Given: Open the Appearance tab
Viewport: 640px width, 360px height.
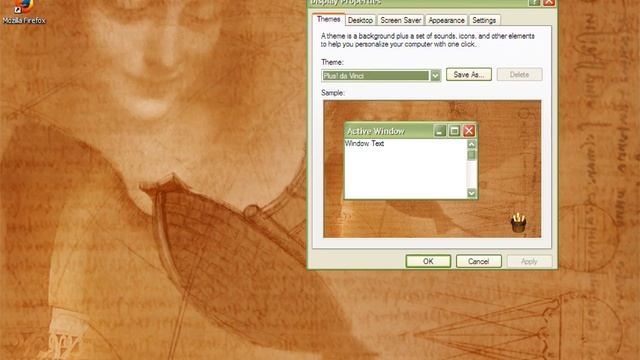Looking at the screenshot, I should point(446,20).
